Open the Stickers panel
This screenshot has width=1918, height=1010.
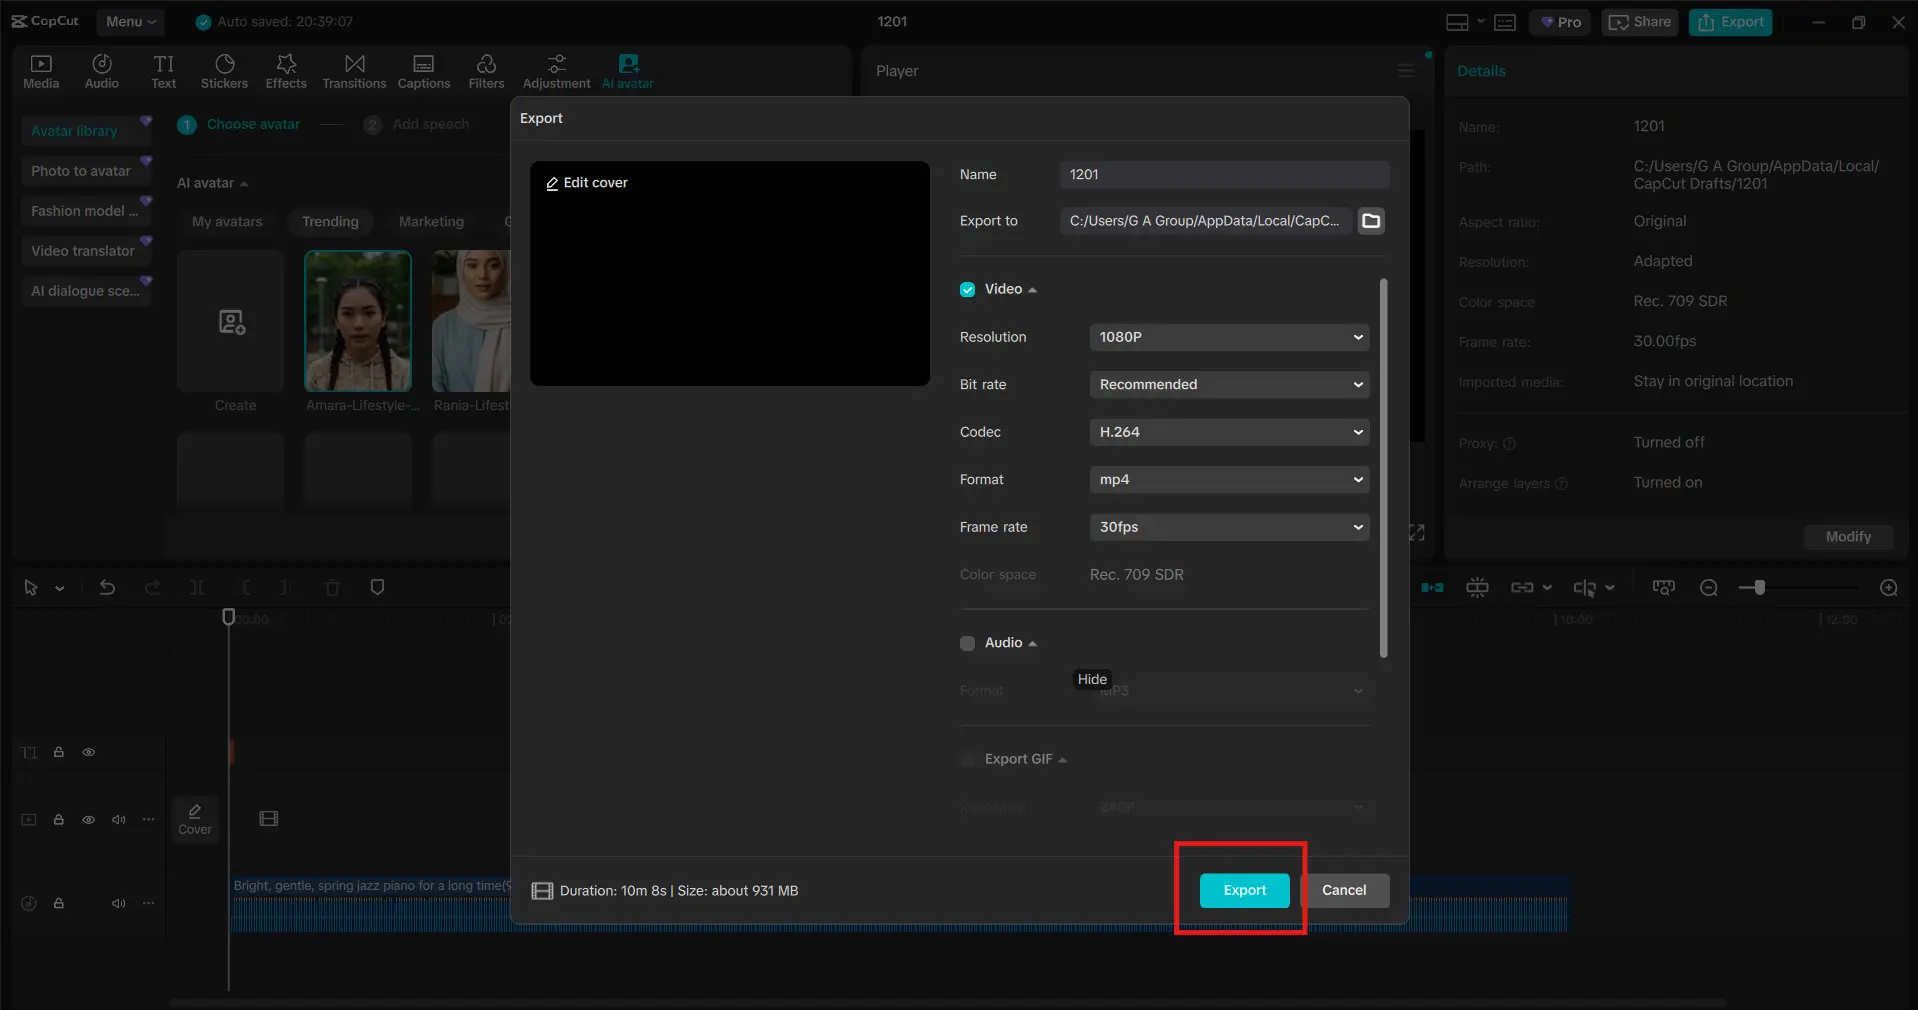(x=224, y=71)
